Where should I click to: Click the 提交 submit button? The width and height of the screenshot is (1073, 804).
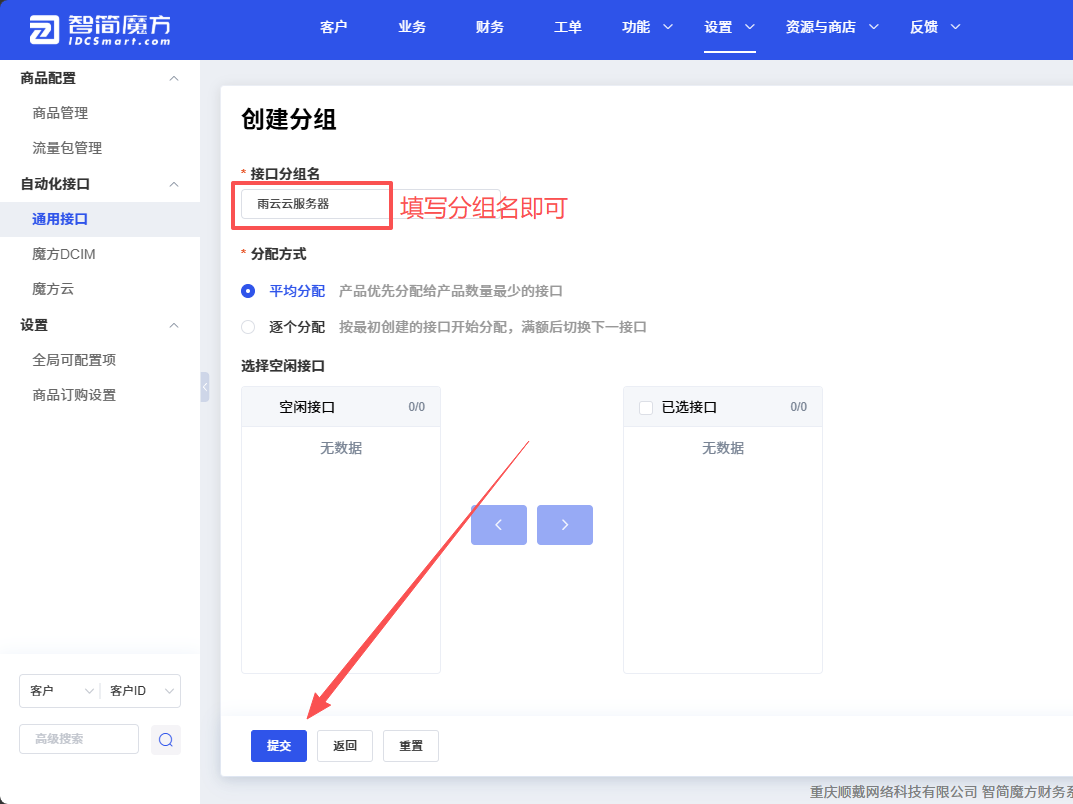pos(279,746)
